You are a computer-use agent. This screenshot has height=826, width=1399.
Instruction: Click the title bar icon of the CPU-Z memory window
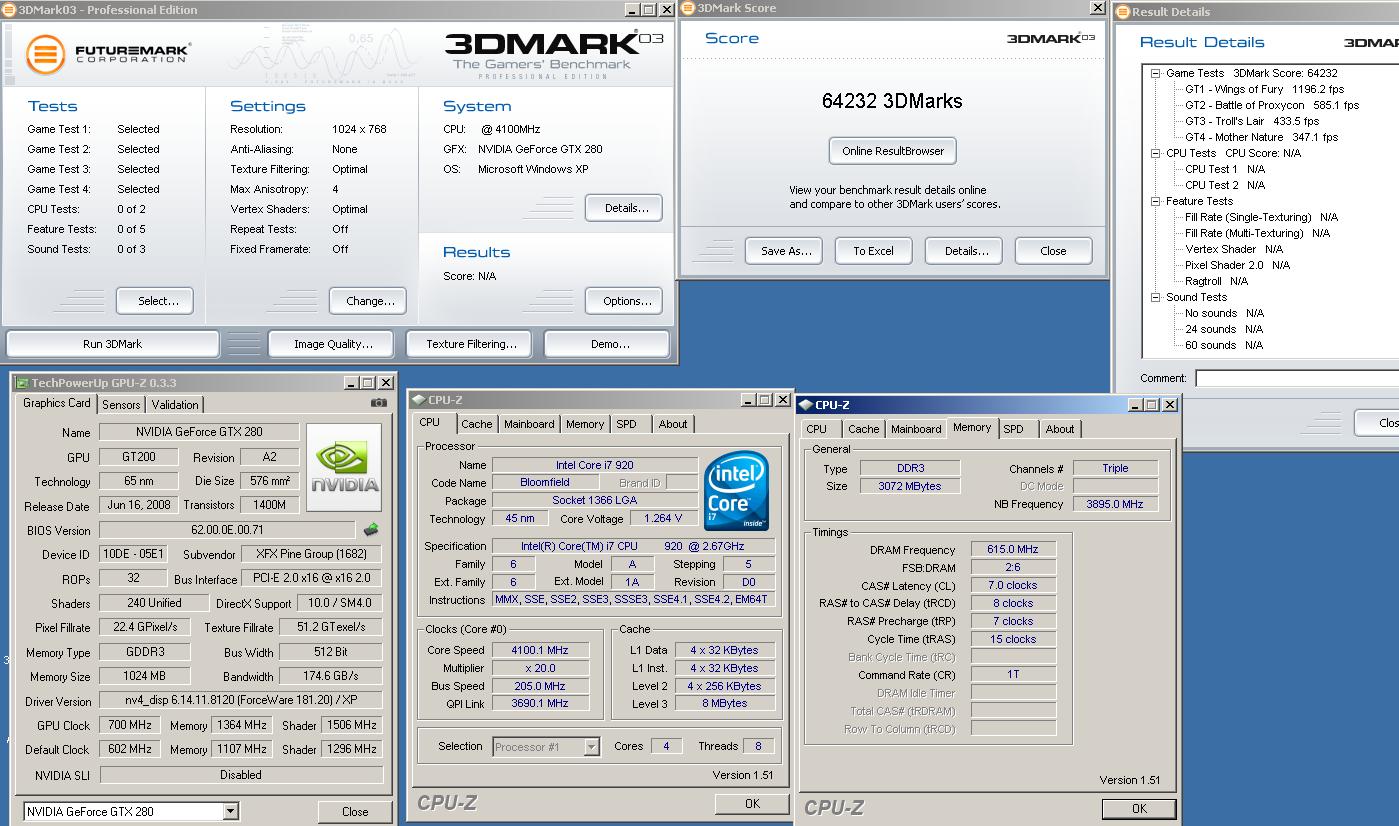coord(806,405)
